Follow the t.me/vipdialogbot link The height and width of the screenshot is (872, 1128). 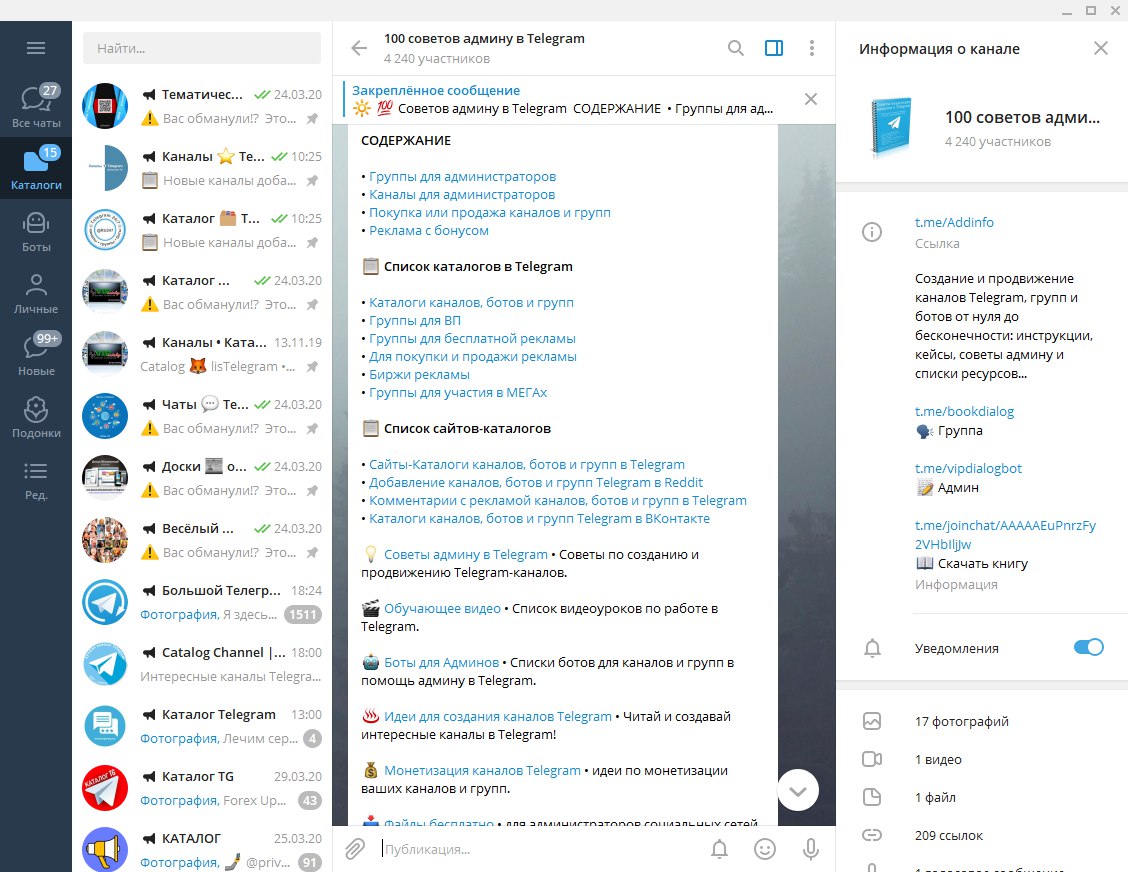pos(968,468)
